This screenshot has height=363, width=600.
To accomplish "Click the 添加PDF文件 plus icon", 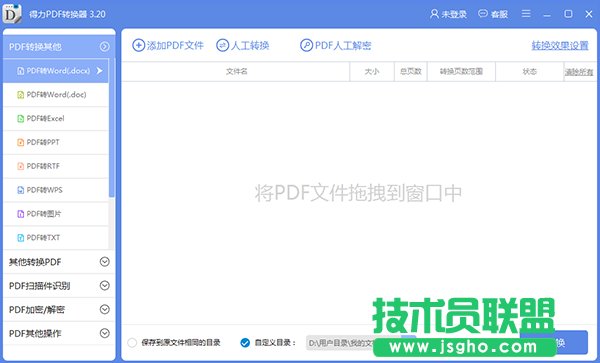I will point(138,46).
